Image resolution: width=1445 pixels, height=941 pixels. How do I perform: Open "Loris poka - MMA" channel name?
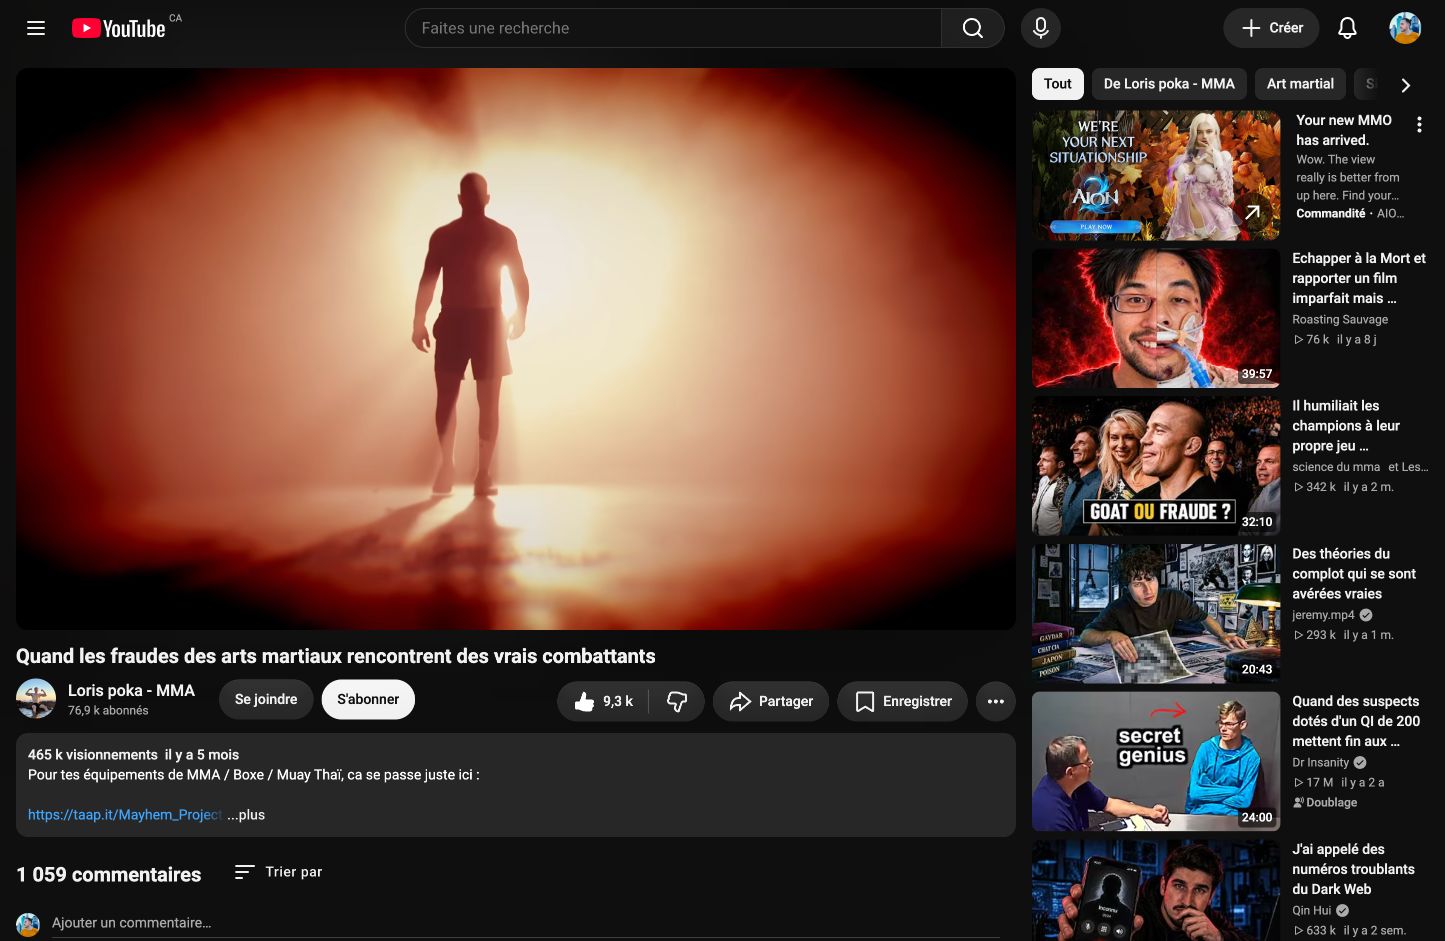[x=131, y=690]
